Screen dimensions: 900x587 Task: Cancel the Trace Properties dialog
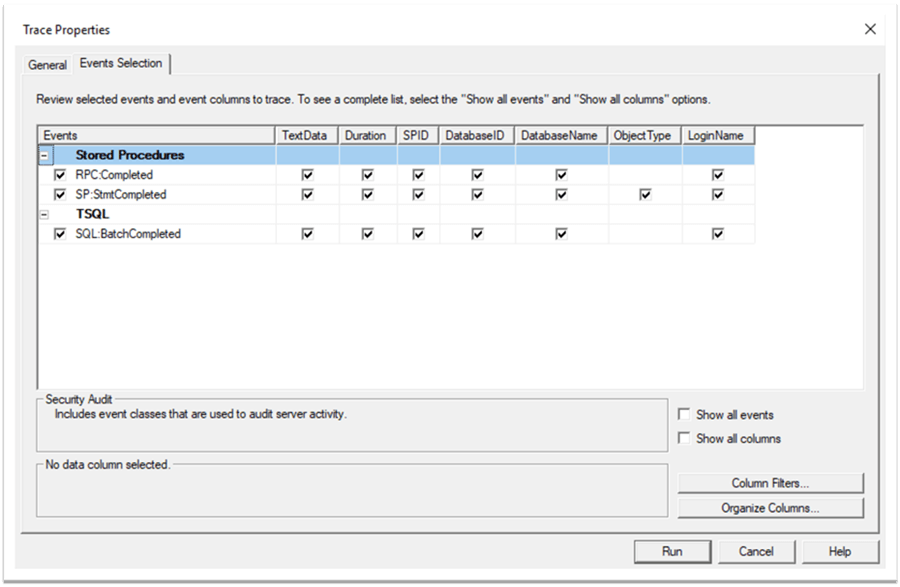[756, 551]
